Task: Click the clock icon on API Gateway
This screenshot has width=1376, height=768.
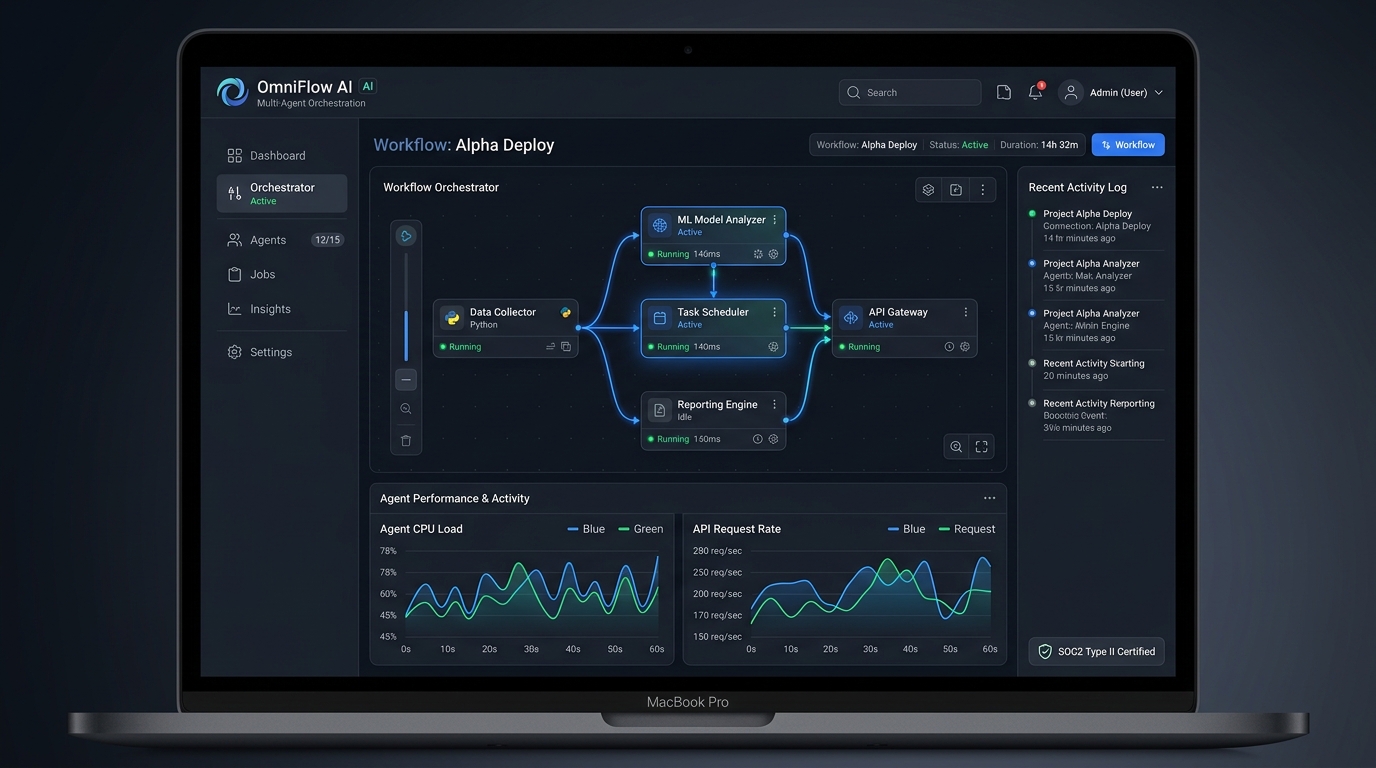Action: coord(950,347)
